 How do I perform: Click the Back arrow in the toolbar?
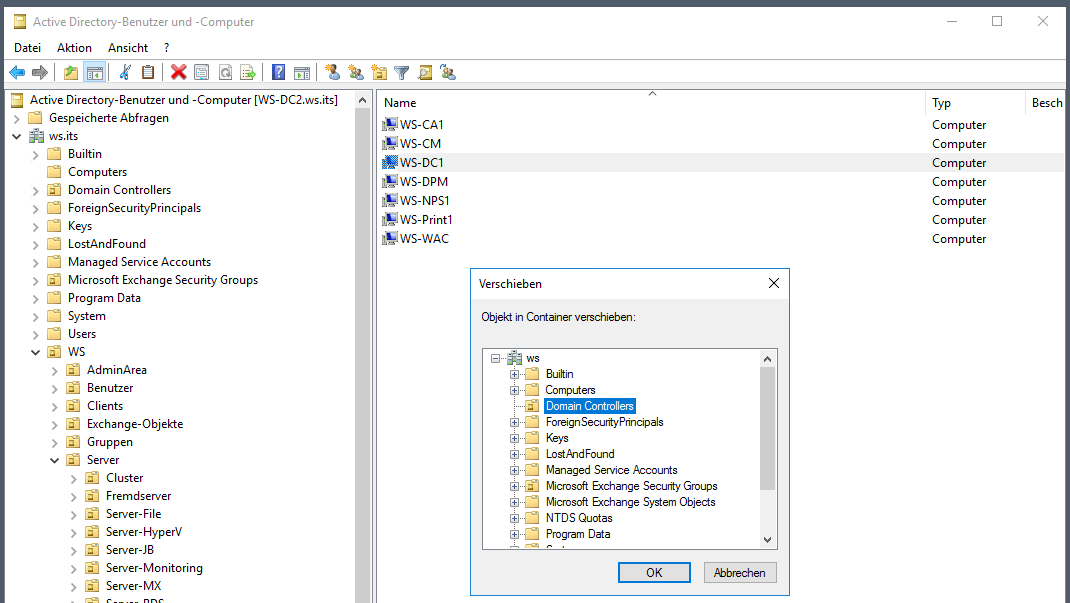[17, 72]
